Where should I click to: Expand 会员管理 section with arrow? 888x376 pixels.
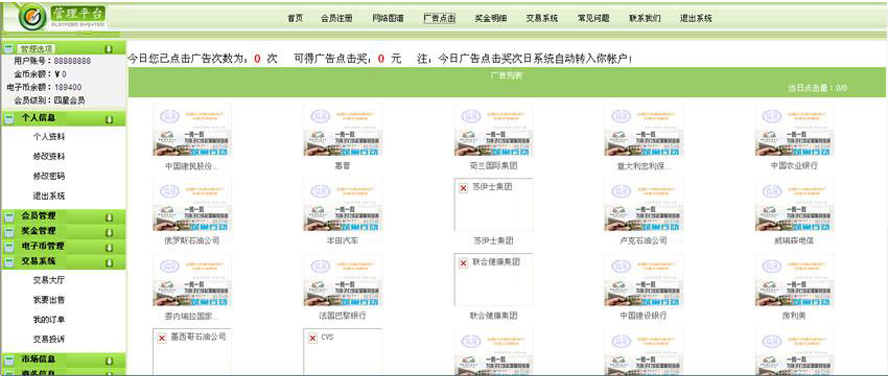[109, 217]
